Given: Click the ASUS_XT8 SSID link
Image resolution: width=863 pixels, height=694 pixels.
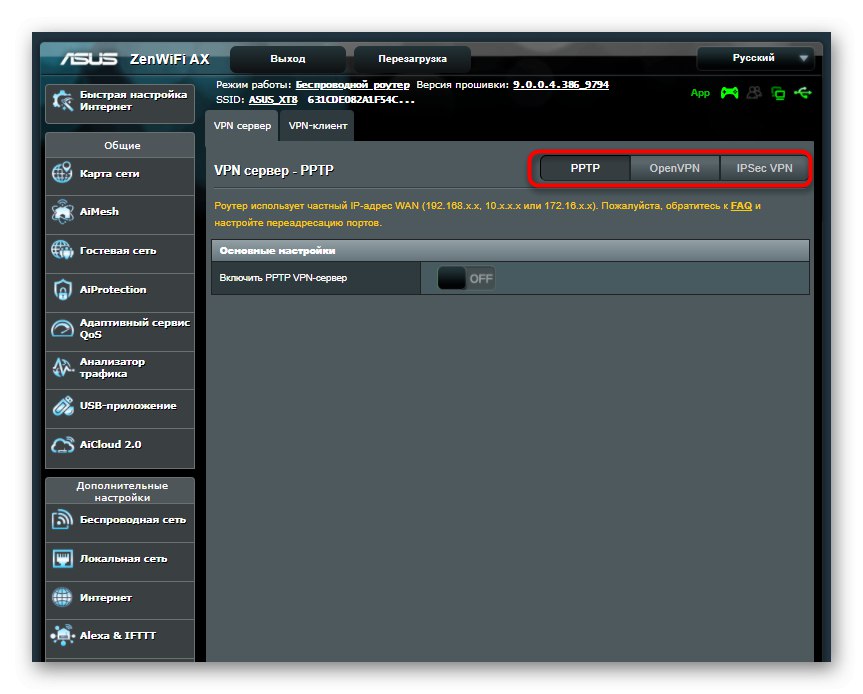Looking at the screenshot, I should pos(273,100).
